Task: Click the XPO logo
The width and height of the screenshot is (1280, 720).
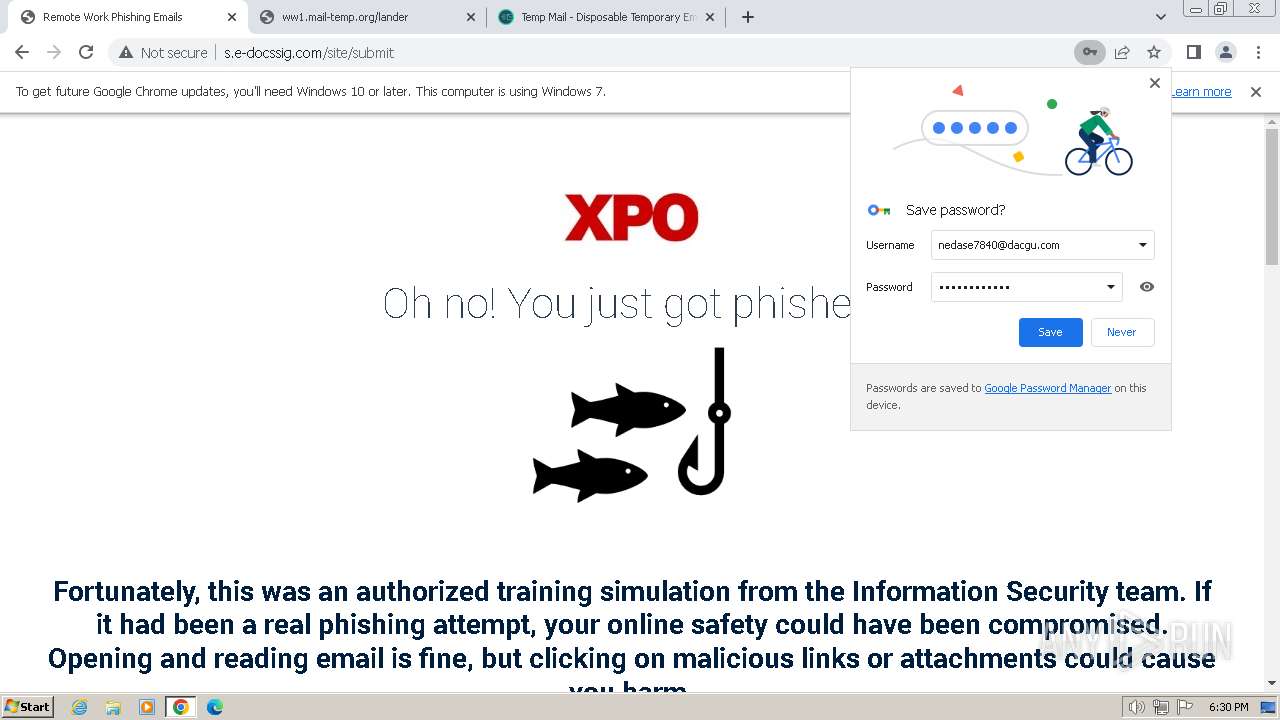Action: tap(631, 217)
